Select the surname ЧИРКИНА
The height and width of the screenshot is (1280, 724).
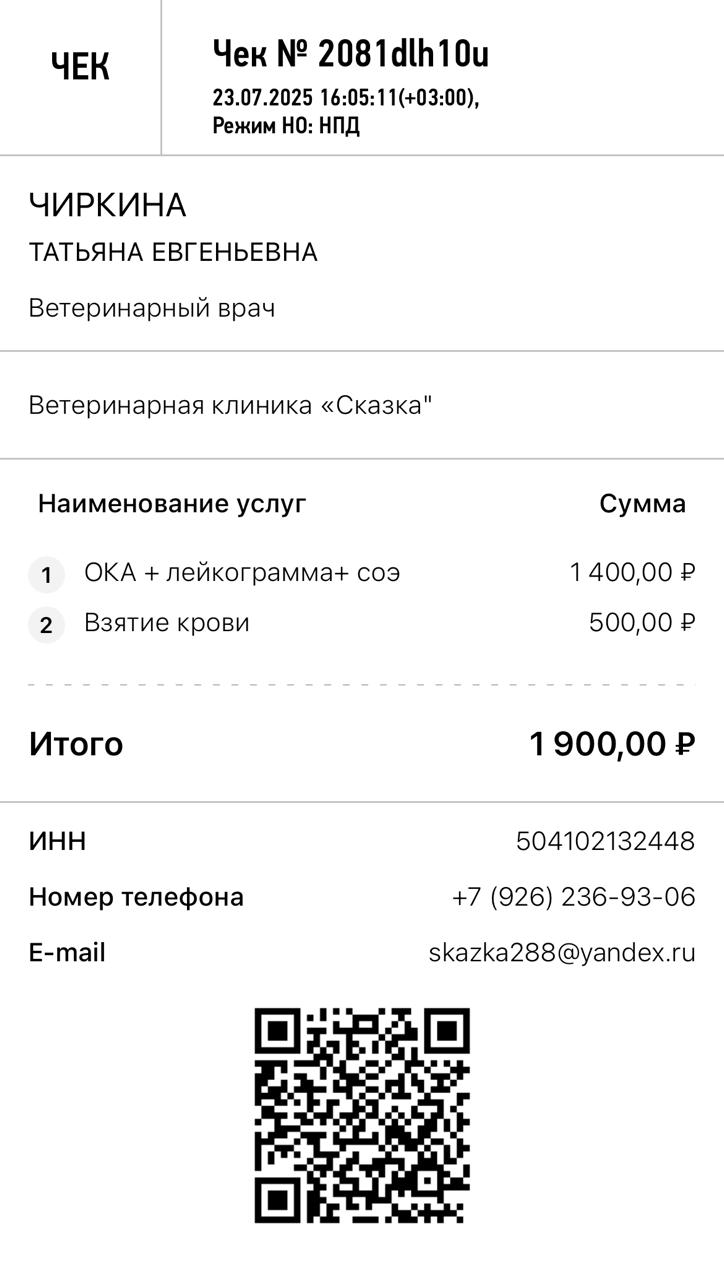tap(108, 206)
